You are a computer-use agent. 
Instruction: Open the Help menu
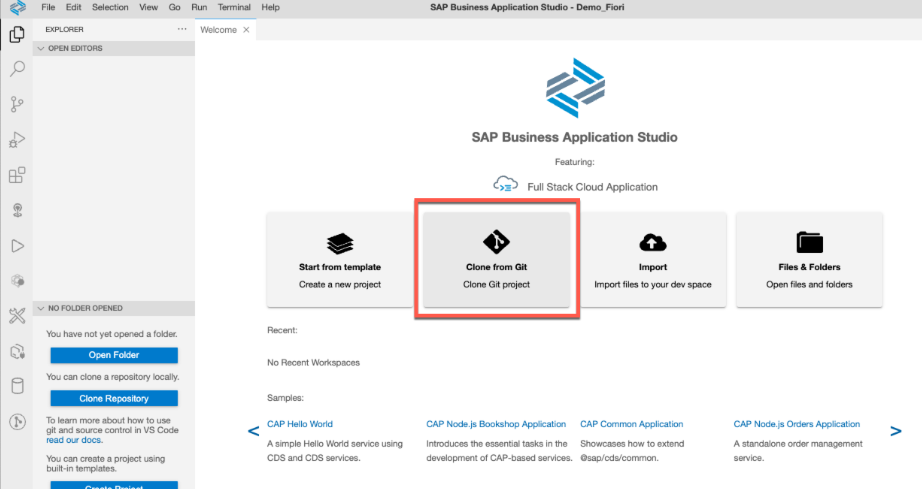tap(270, 7)
